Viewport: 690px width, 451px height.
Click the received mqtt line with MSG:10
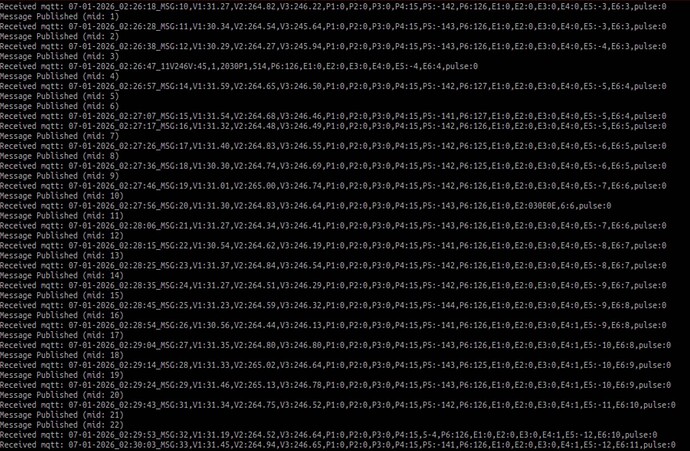point(333,7)
